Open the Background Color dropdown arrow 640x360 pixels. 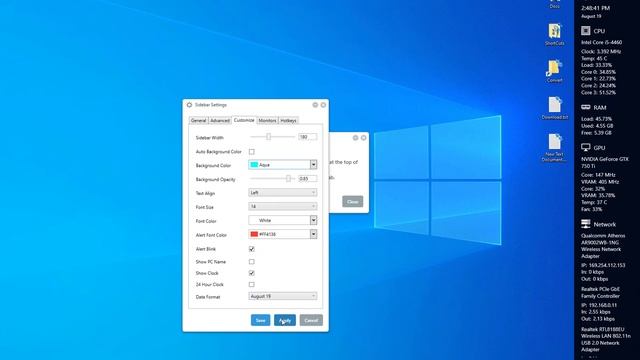click(313, 164)
